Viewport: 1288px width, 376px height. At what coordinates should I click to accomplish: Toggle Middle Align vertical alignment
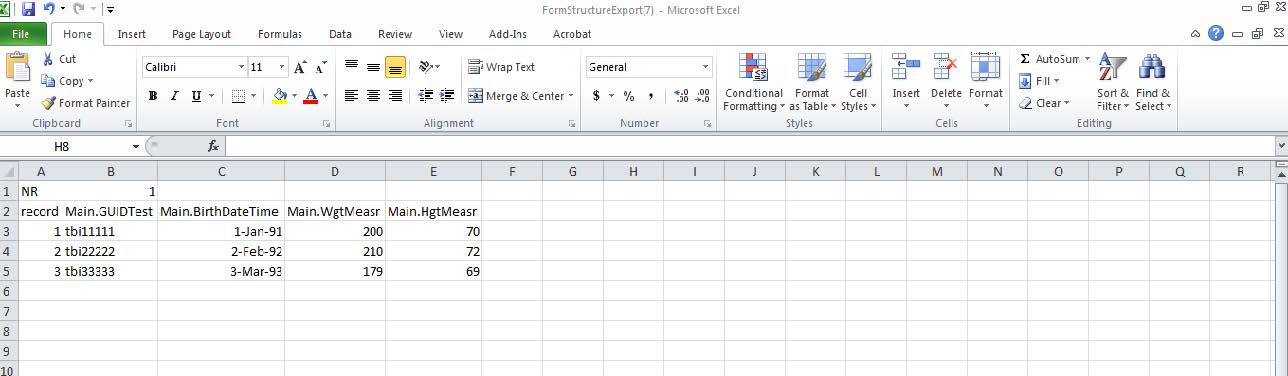pyautogui.click(x=373, y=67)
